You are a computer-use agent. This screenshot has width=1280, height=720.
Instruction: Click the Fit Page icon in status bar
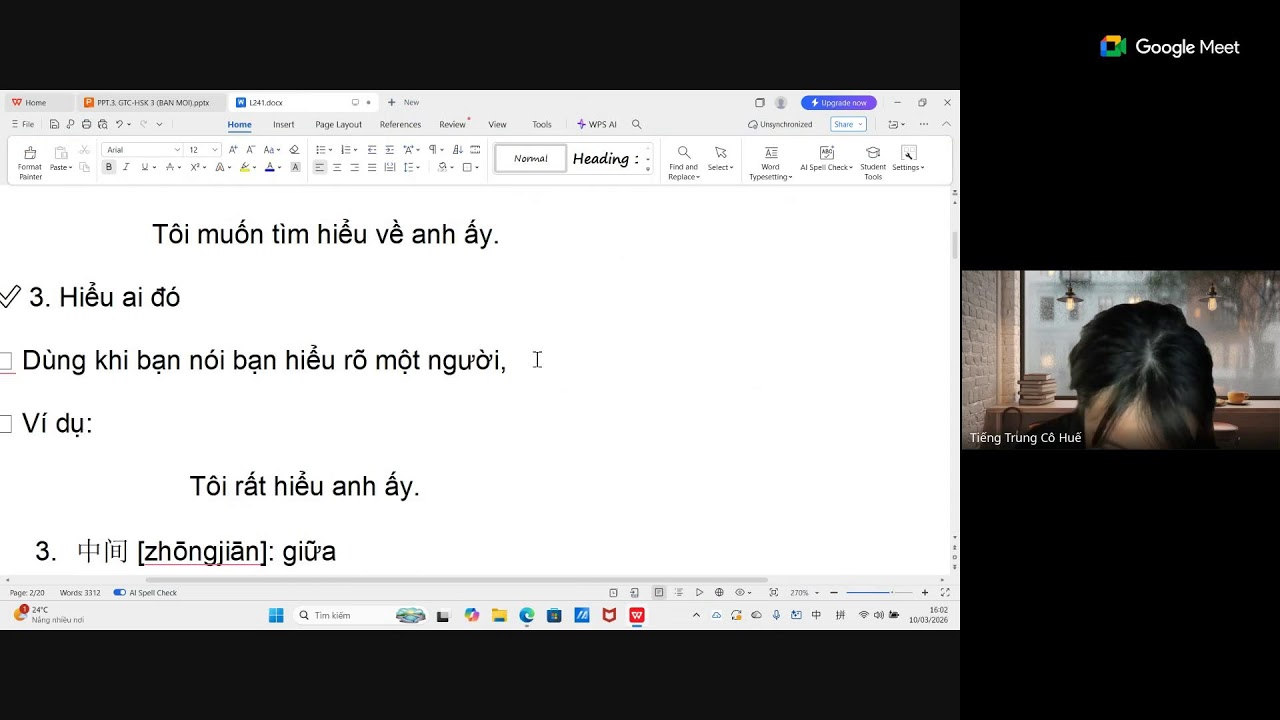773,593
